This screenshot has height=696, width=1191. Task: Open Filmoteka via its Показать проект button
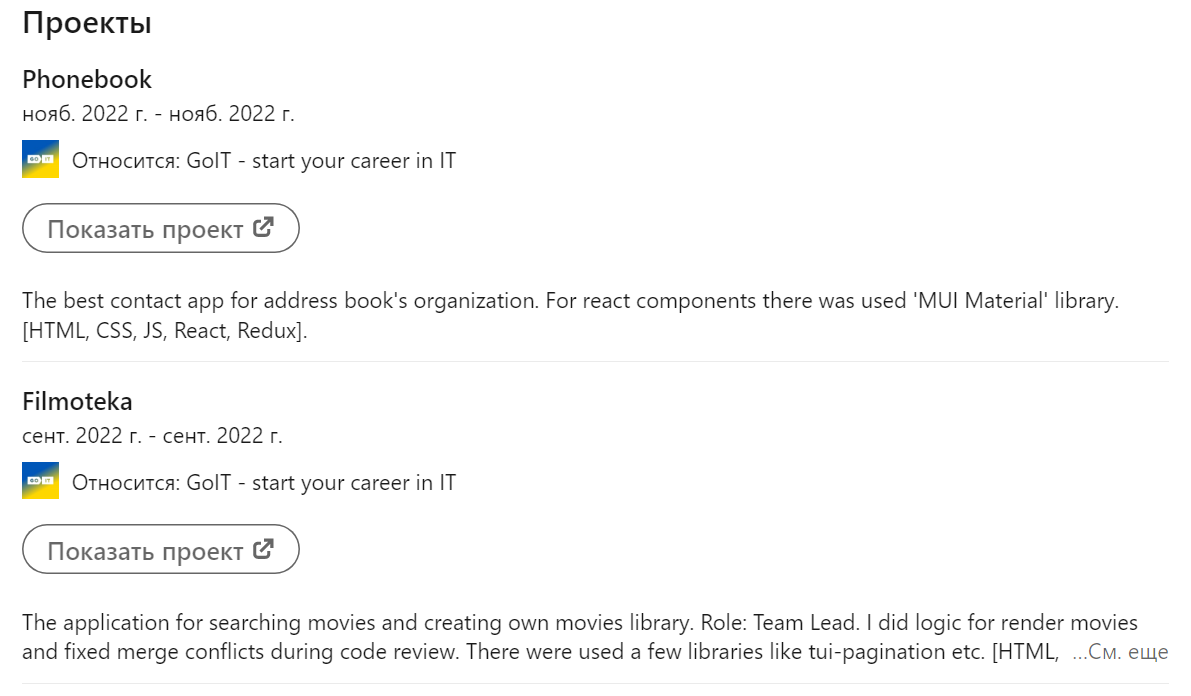pyautogui.click(x=161, y=549)
